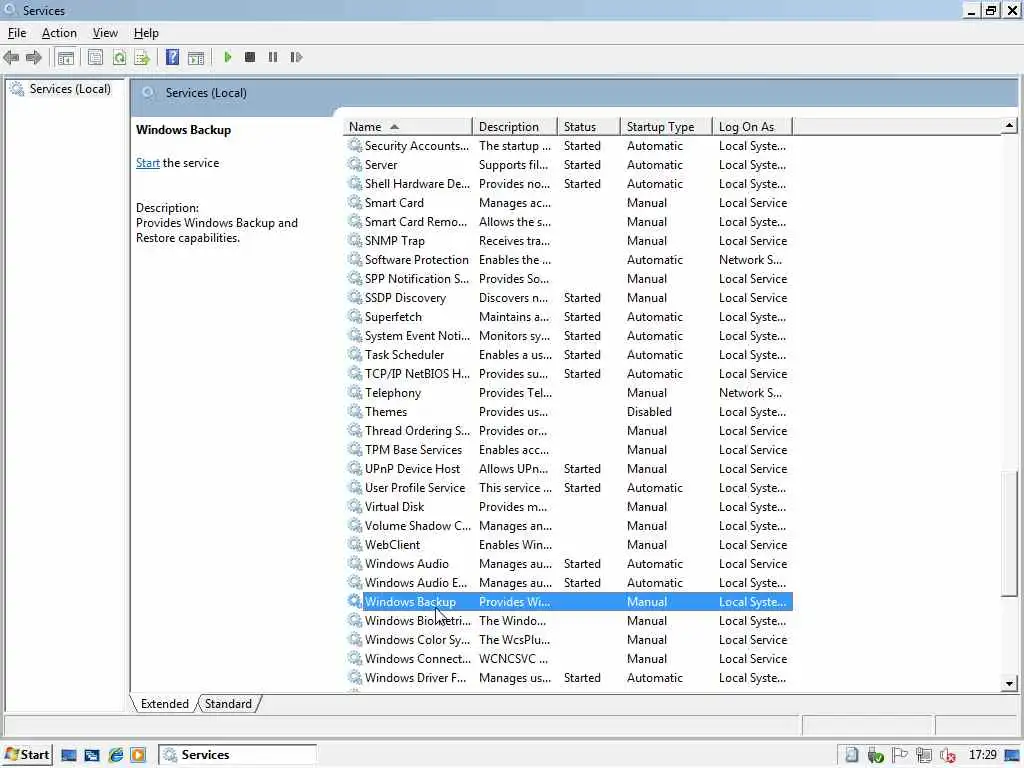Image resolution: width=1024 pixels, height=768 pixels.
Task: Sort by the Description column header
Action: point(515,127)
